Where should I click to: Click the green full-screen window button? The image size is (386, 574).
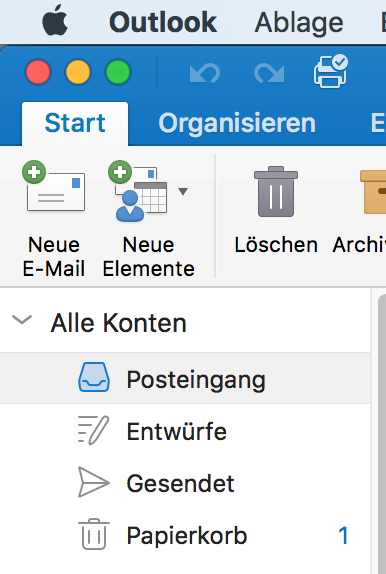(x=118, y=72)
